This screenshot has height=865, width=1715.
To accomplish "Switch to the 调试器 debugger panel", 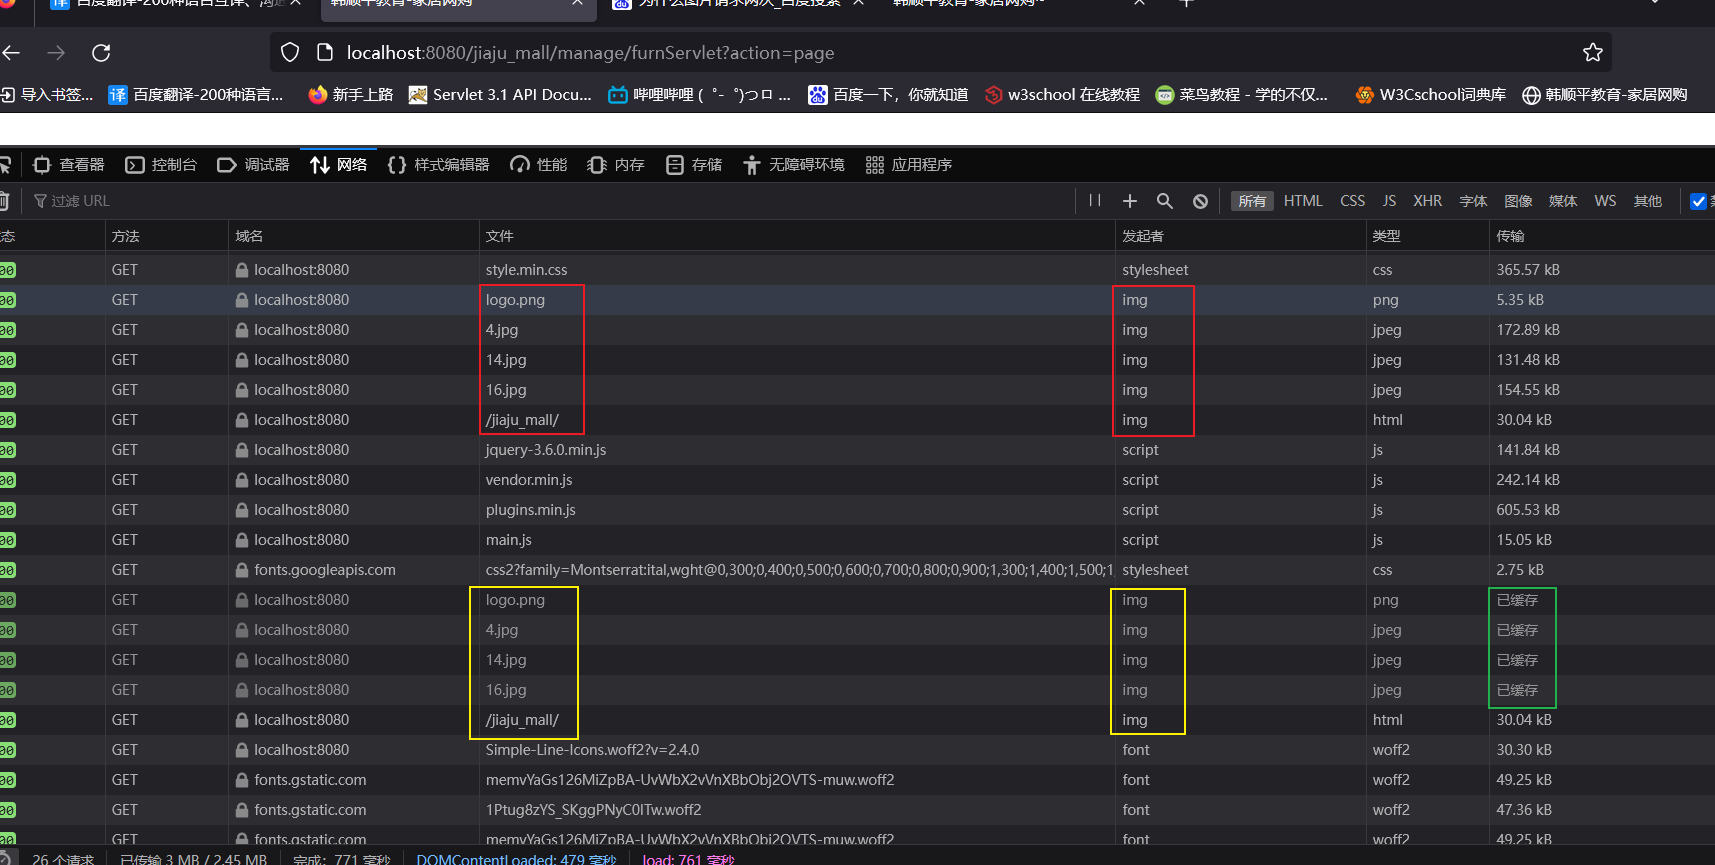I will (x=253, y=165).
